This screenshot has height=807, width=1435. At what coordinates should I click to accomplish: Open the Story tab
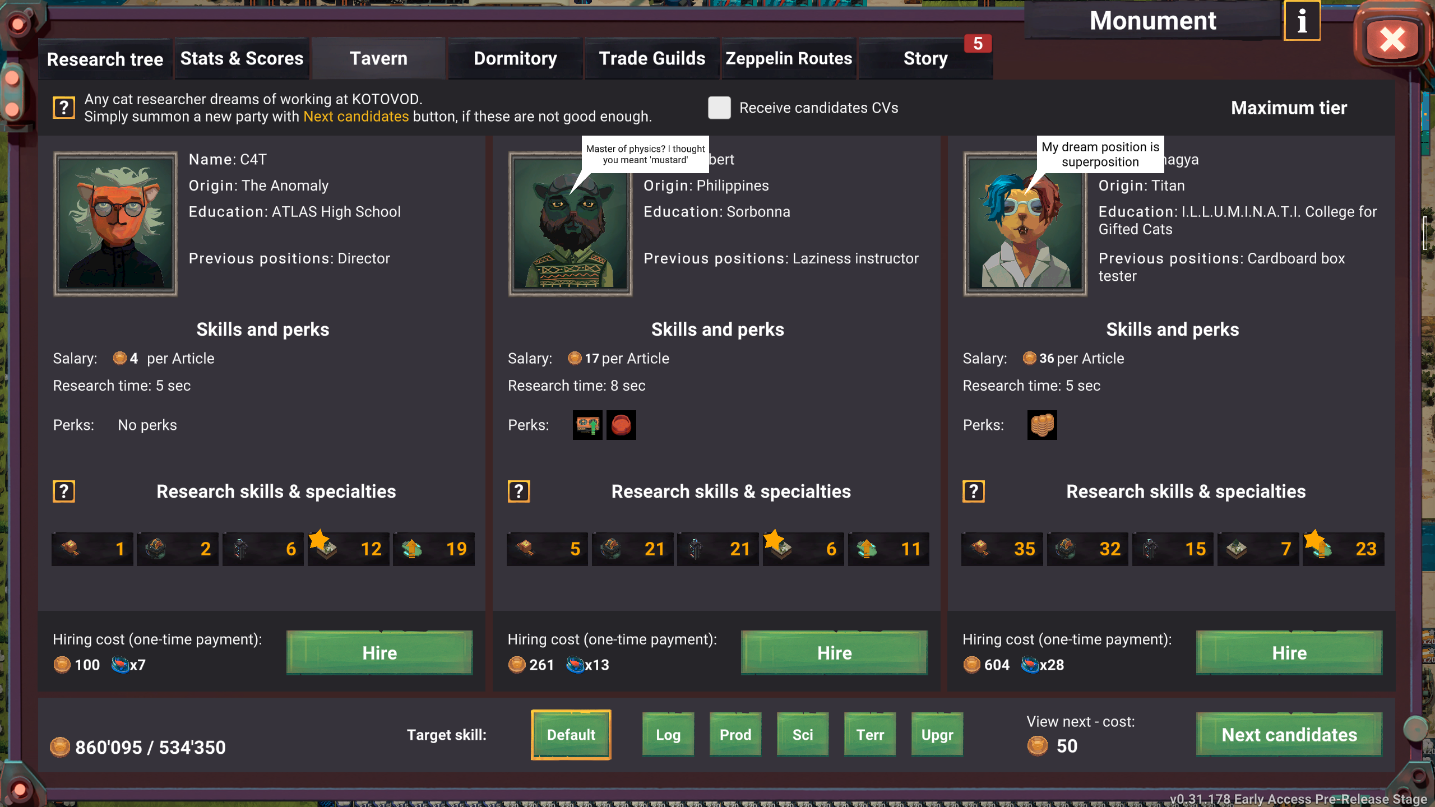[925, 59]
